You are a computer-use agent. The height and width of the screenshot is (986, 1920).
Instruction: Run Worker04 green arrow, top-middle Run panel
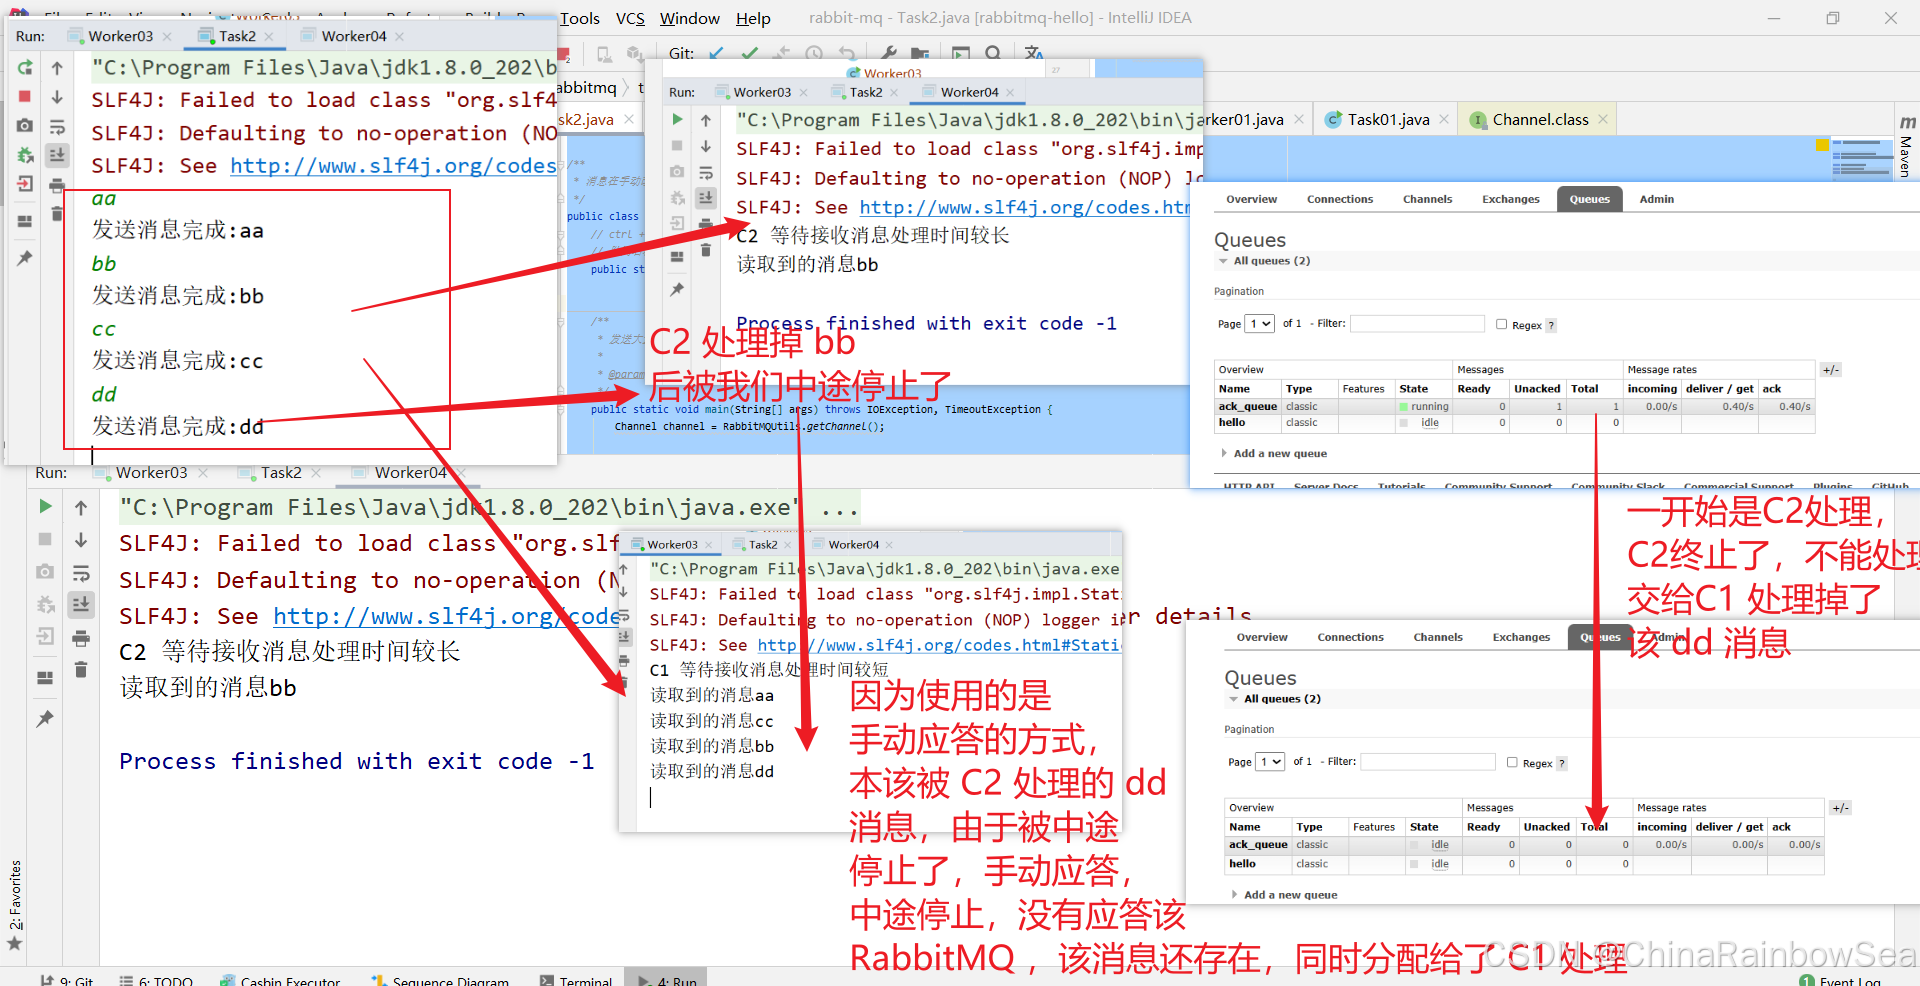tap(677, 119)
